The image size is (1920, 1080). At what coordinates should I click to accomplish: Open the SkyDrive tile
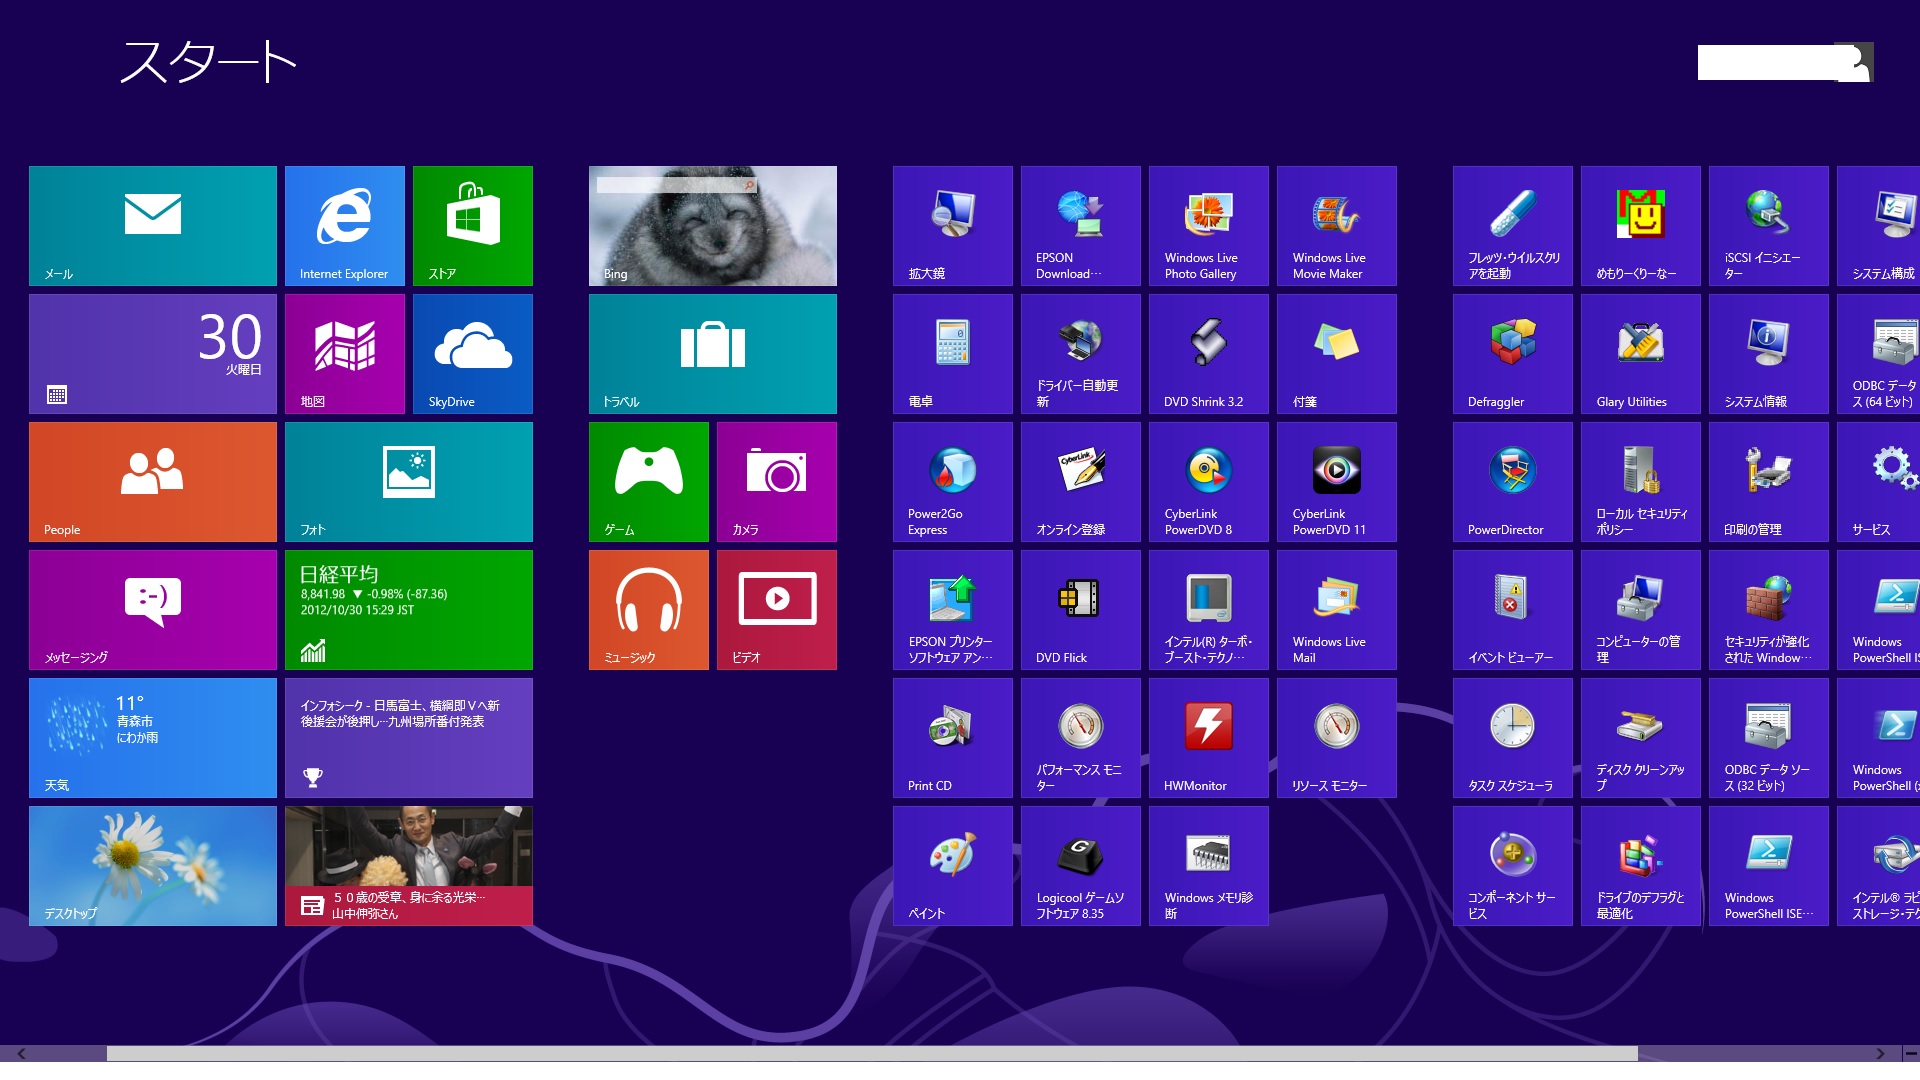[472, 353]
